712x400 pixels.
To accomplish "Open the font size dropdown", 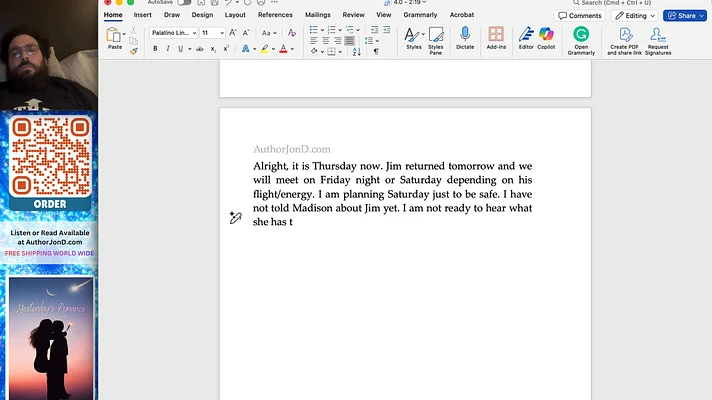I will (222, 33).
